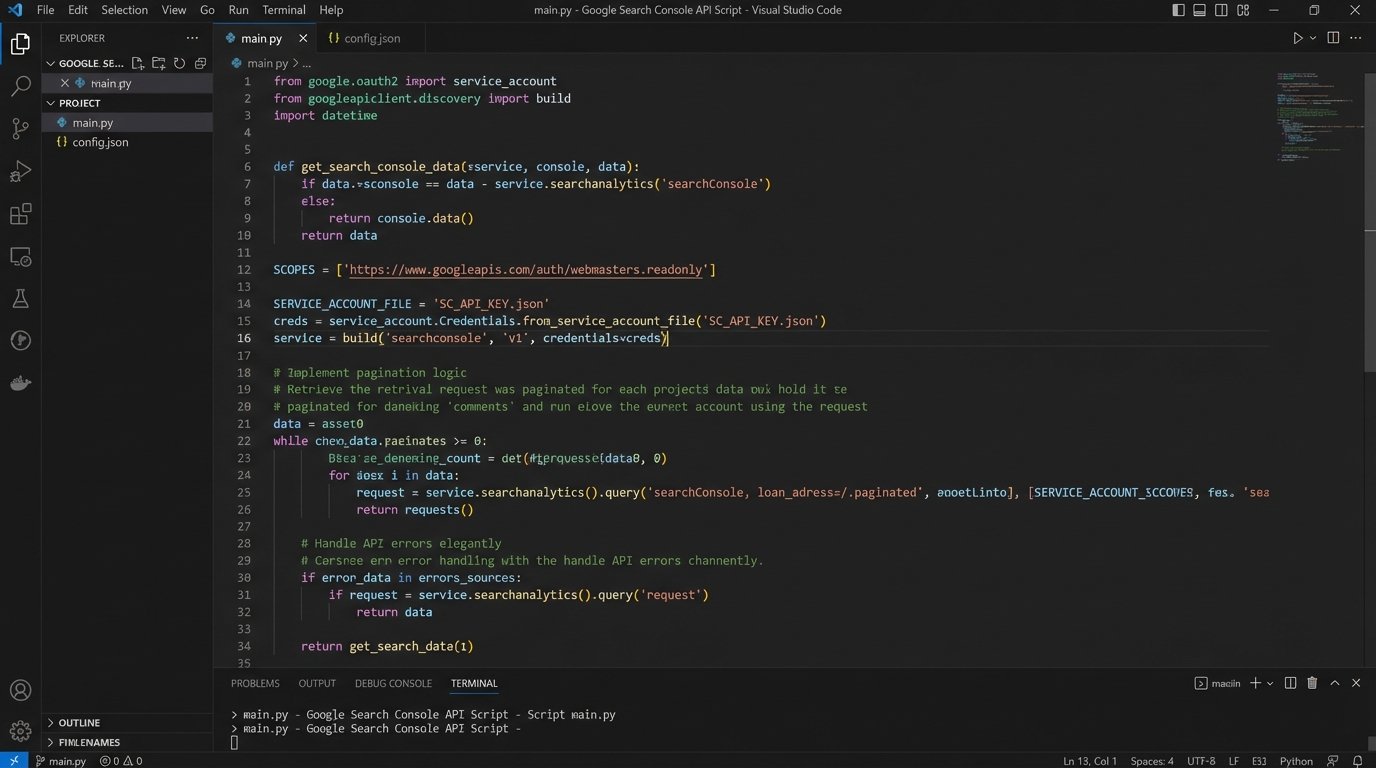Open the Source Control view

coord(20,129)
